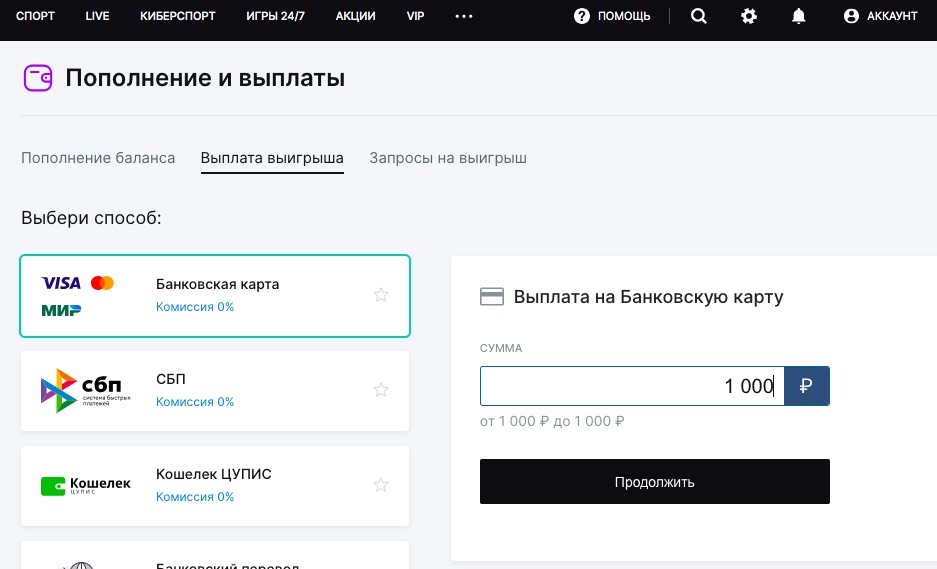
Task: Click Комиссия 0% under Банковская карта
Action: tap(195, 307)
